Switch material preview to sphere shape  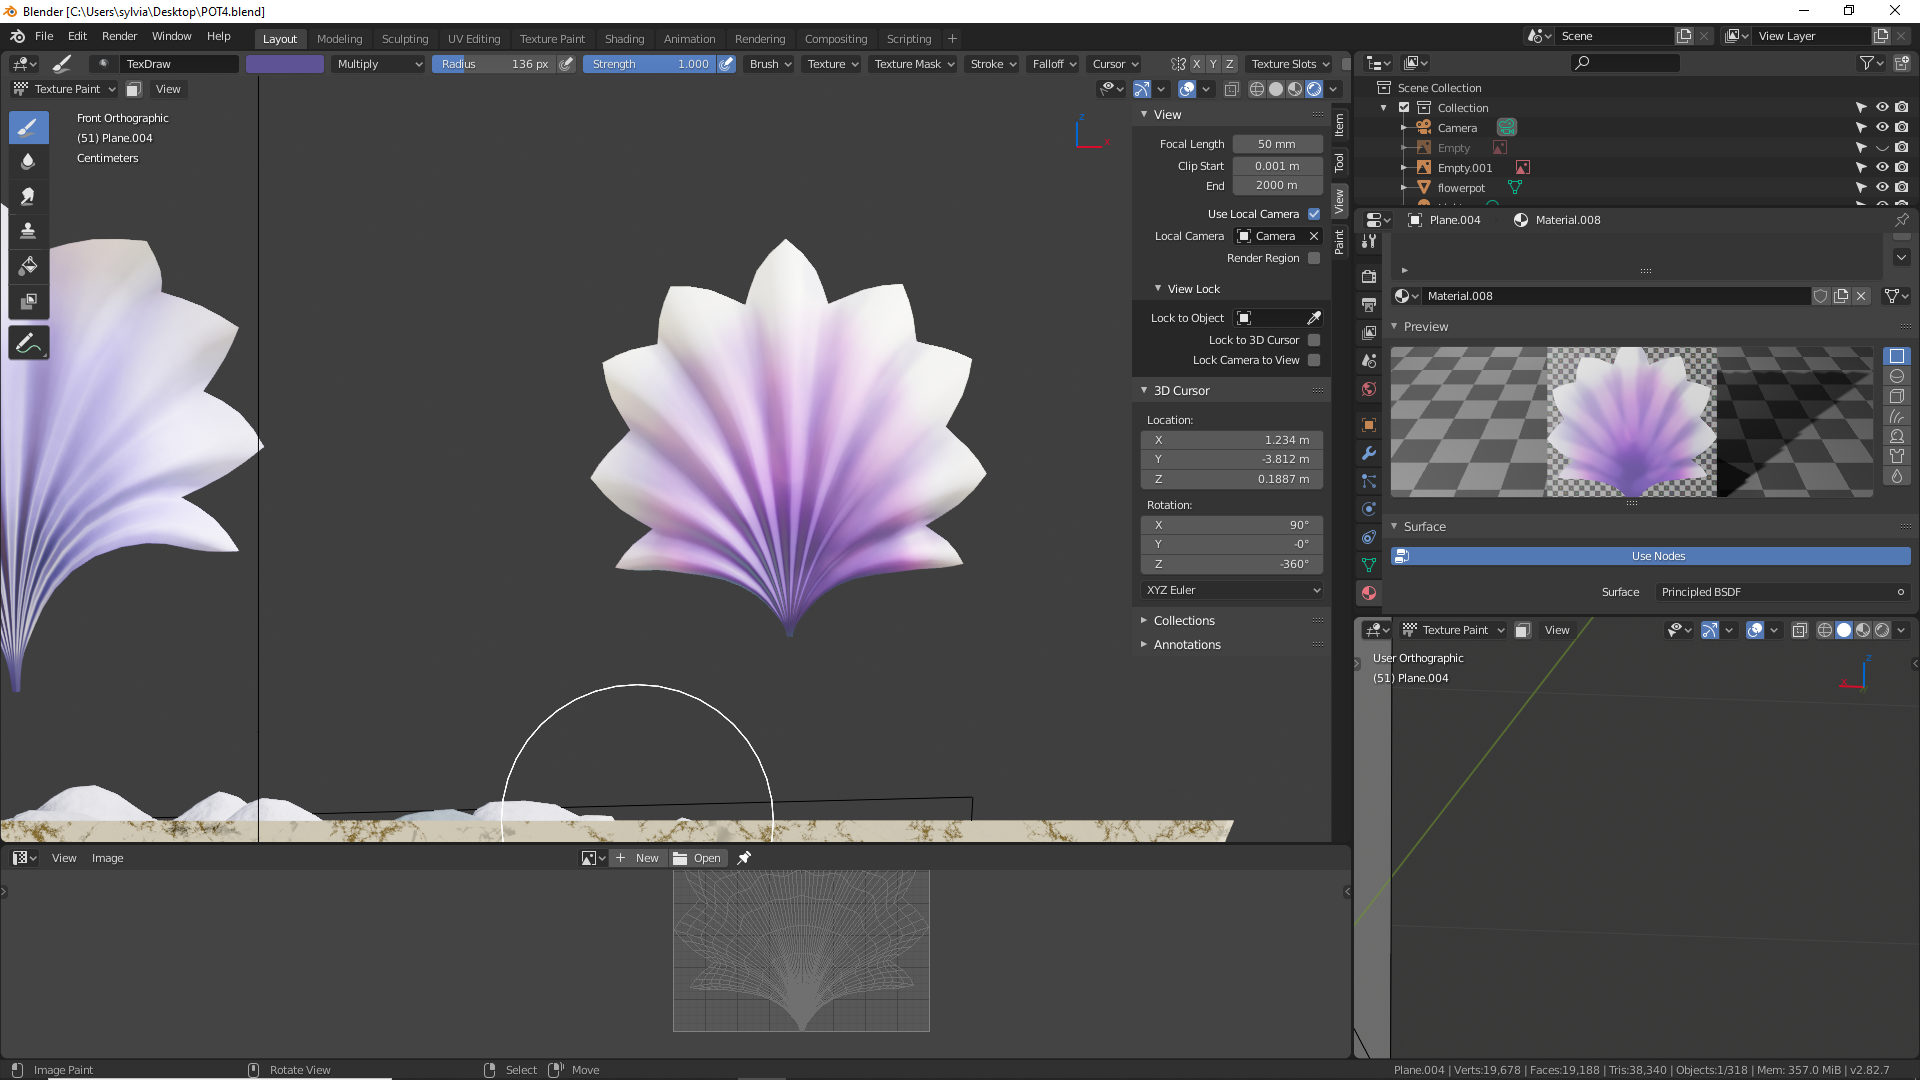coord(1896,376)
